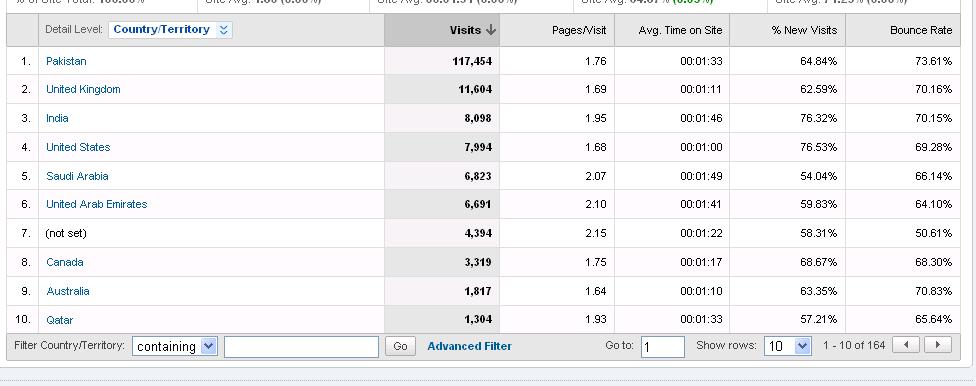Viewport: 976px width, 386px height.
Task: Open the United States country link
Action: [x=78, y=147]
